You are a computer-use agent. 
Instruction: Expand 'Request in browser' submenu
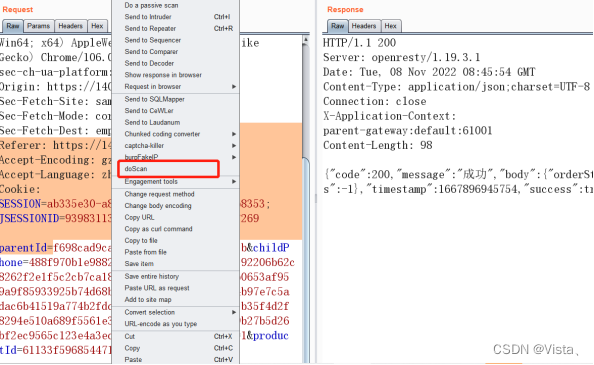[176, 86]
